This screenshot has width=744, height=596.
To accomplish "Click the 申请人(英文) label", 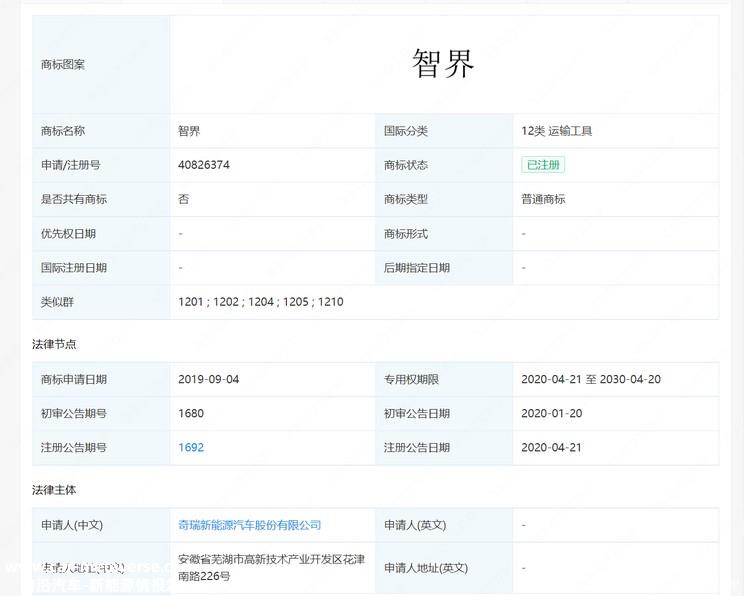I will 415,525.
